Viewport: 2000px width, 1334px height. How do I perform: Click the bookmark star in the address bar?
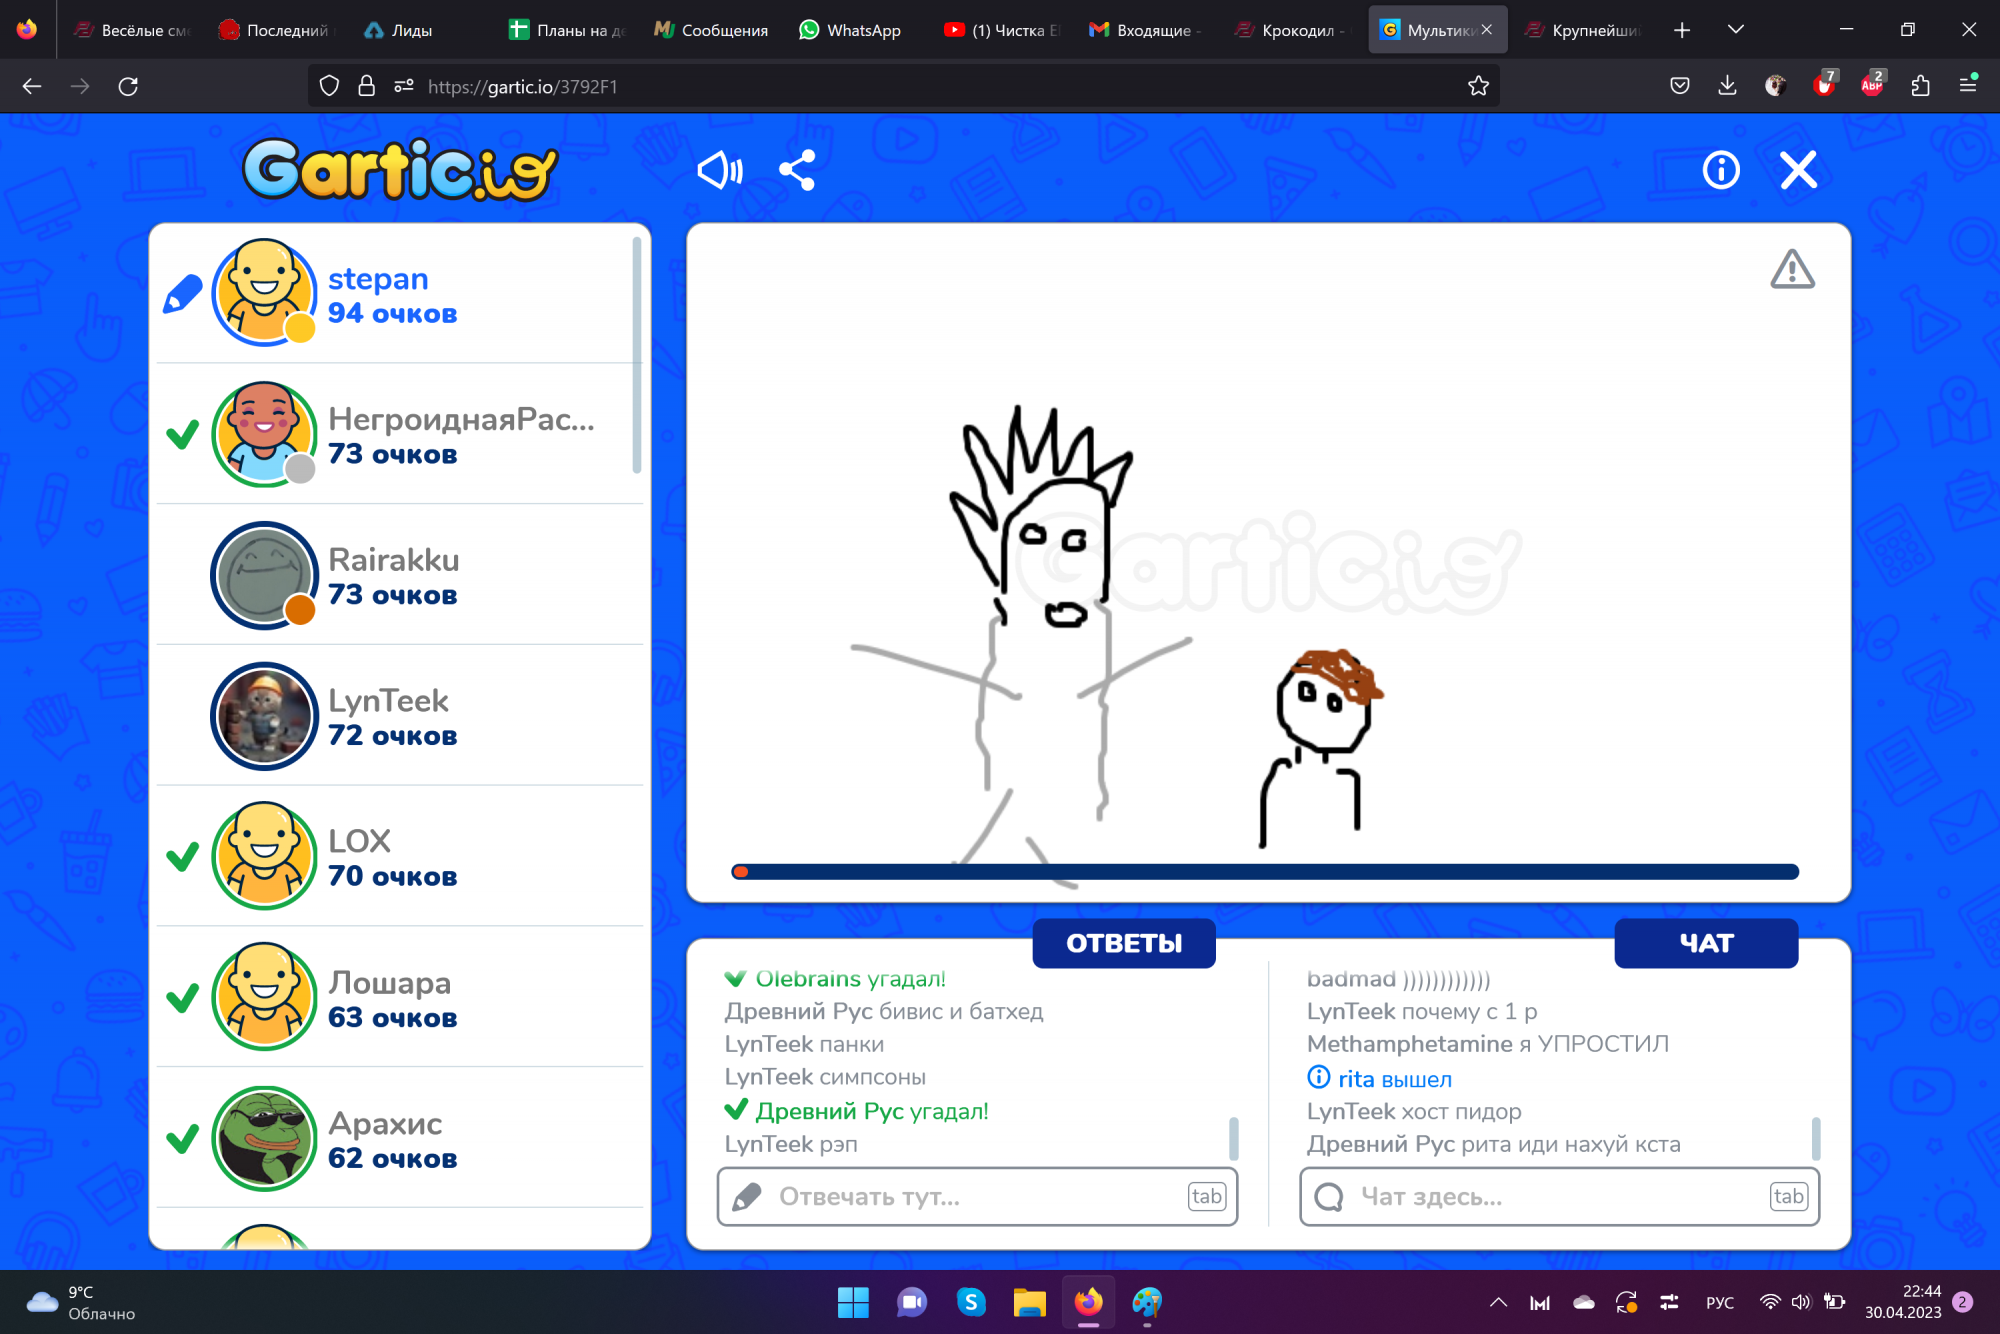click(x=1478, y=86)
